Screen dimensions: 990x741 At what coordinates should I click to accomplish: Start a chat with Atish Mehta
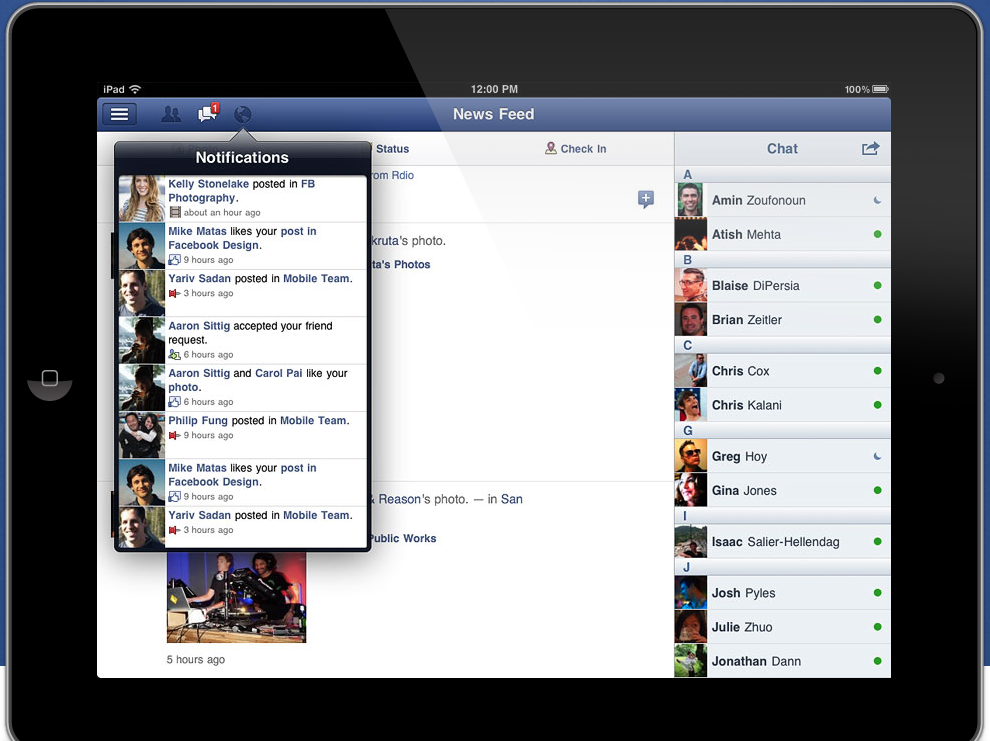pyautogui.click(x=783, y=234)
